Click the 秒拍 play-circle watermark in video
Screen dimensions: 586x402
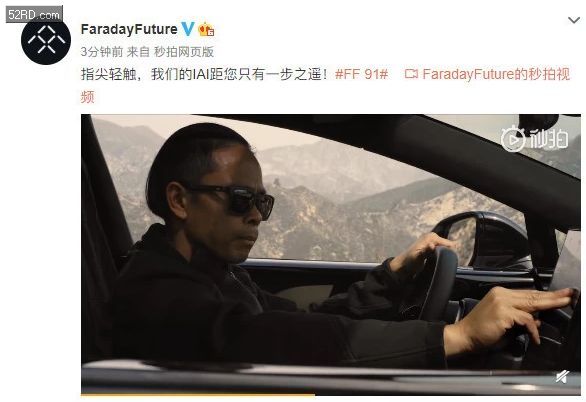(x=513, y=140)
